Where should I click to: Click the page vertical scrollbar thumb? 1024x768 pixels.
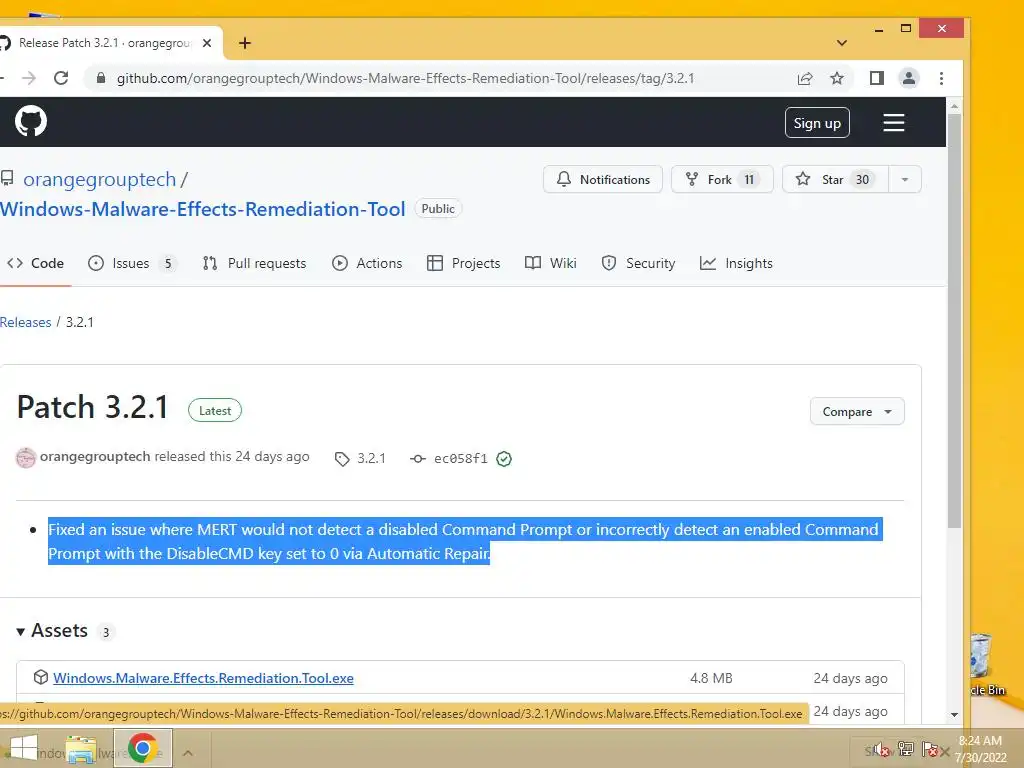pos(954,320)
